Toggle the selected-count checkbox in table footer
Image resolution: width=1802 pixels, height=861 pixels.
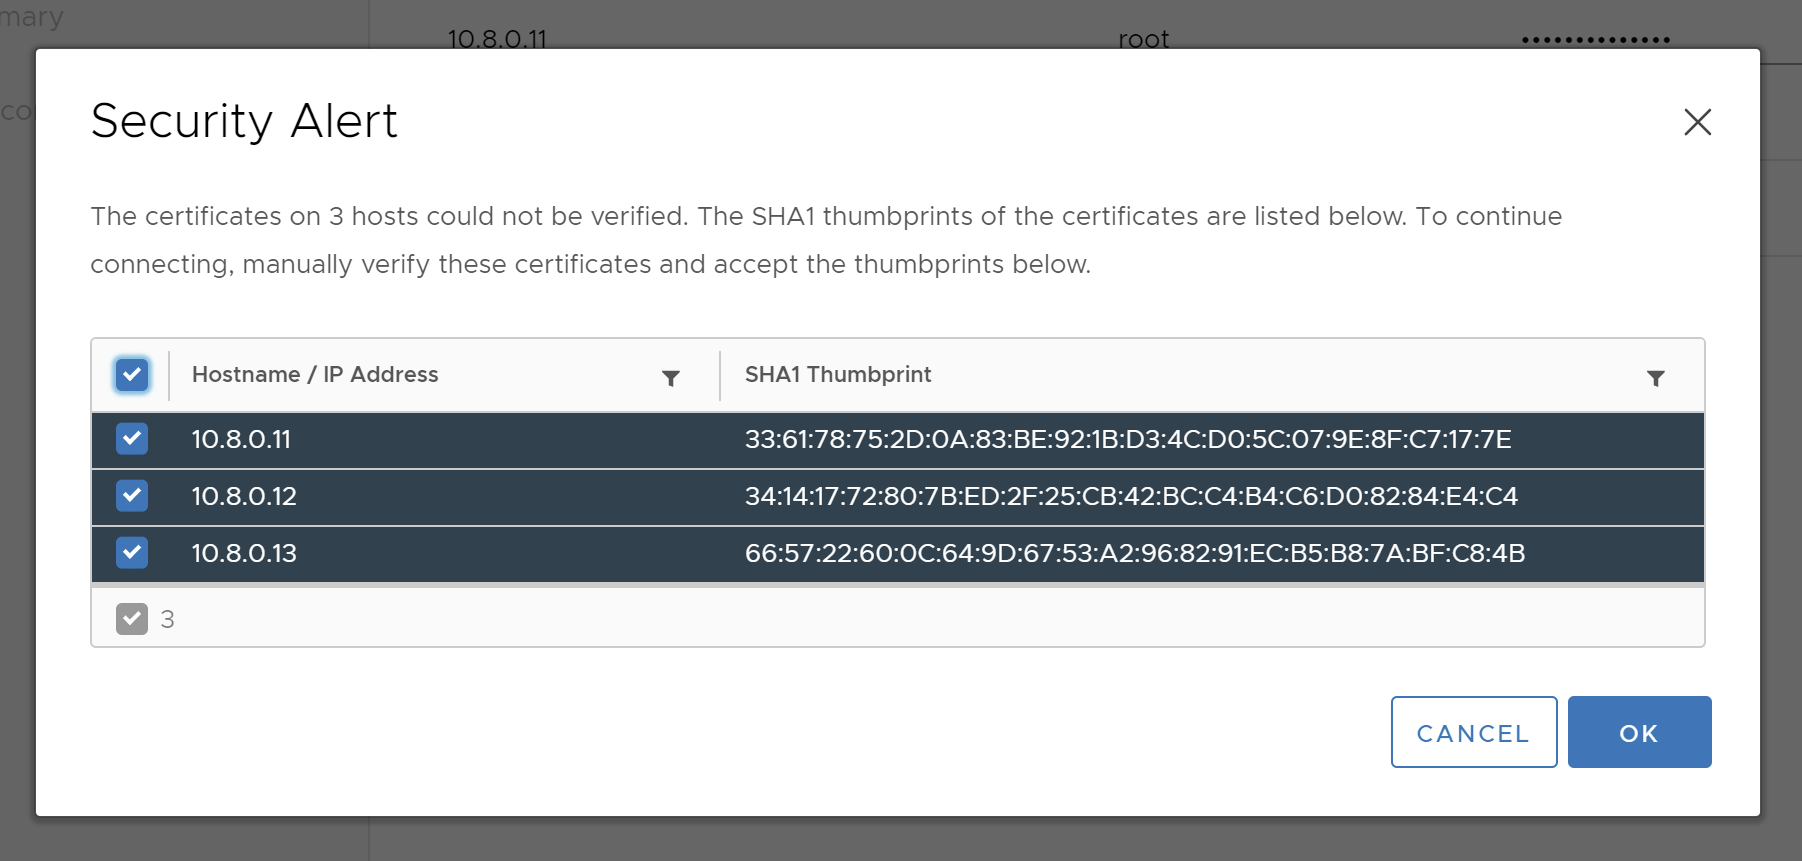click(x=132, y=619)
